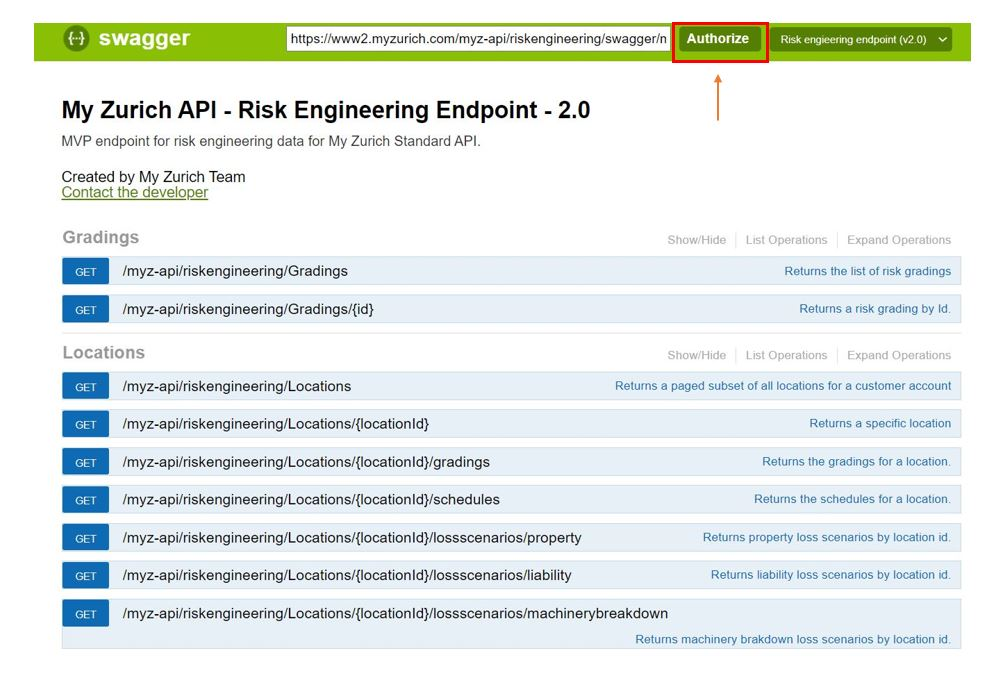Click the GET badge for the Locations list endpoint
Screen dimensions: 993x676
86,387
